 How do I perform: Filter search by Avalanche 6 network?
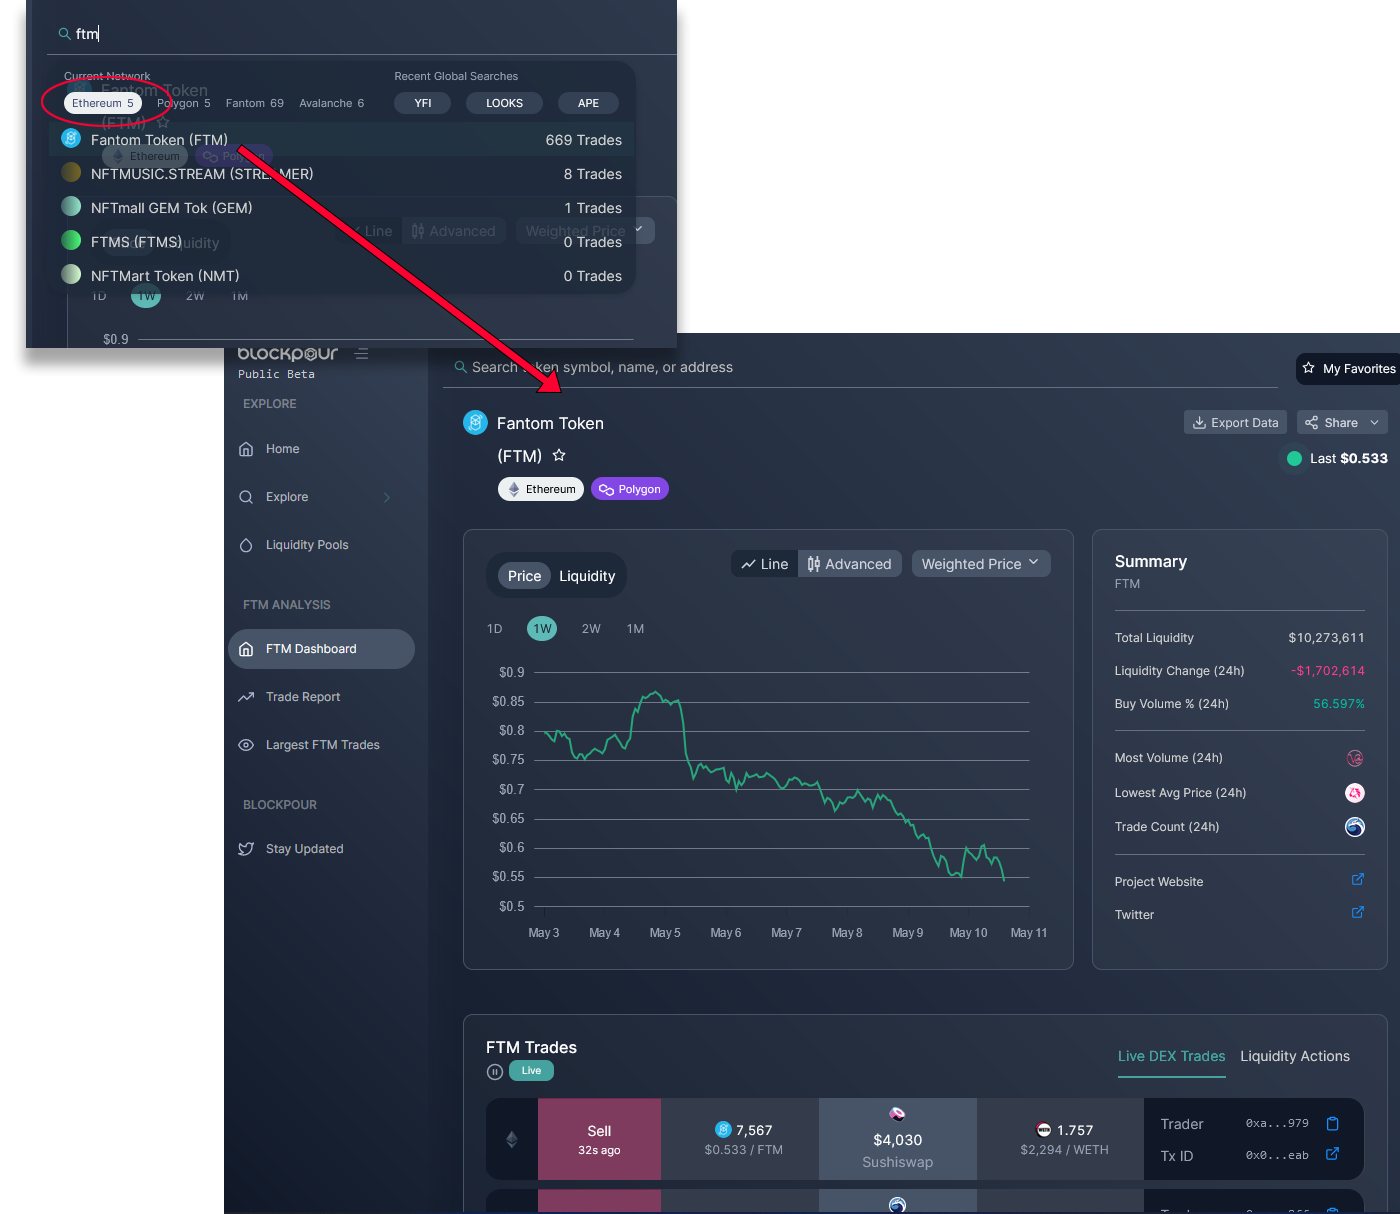coord(332,103)
